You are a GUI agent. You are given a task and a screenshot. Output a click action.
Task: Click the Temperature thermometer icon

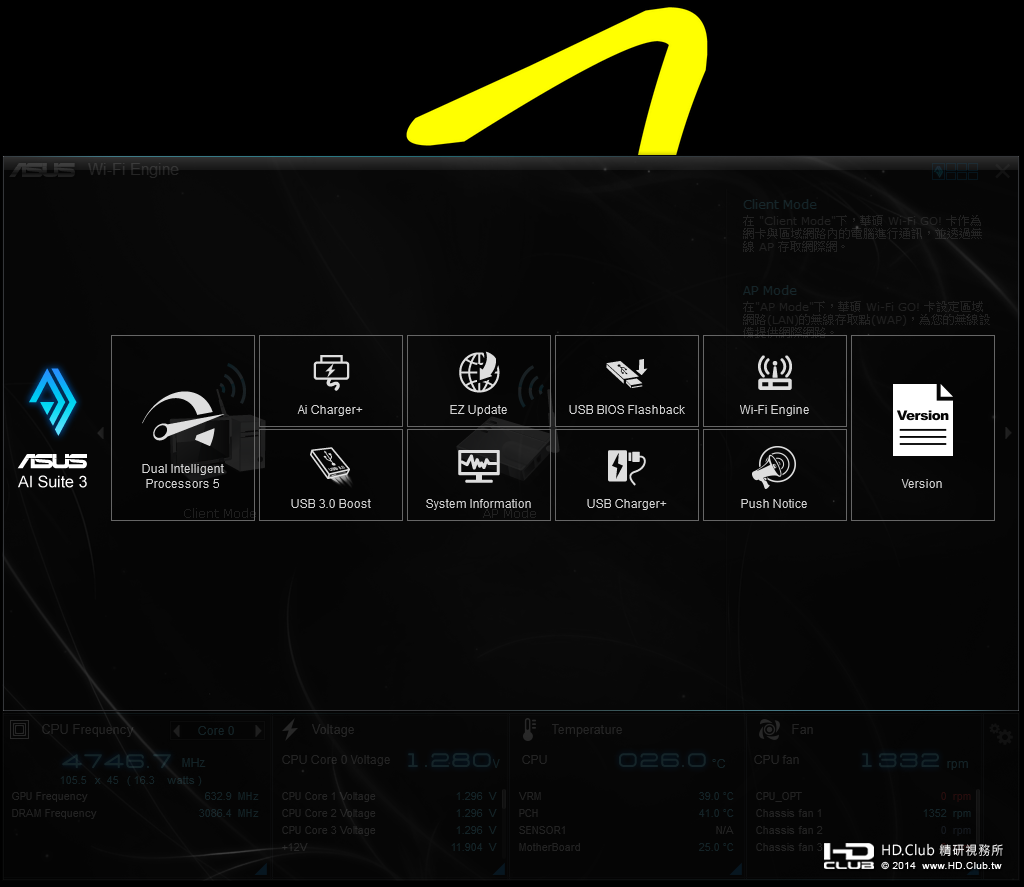pos(529,730)
